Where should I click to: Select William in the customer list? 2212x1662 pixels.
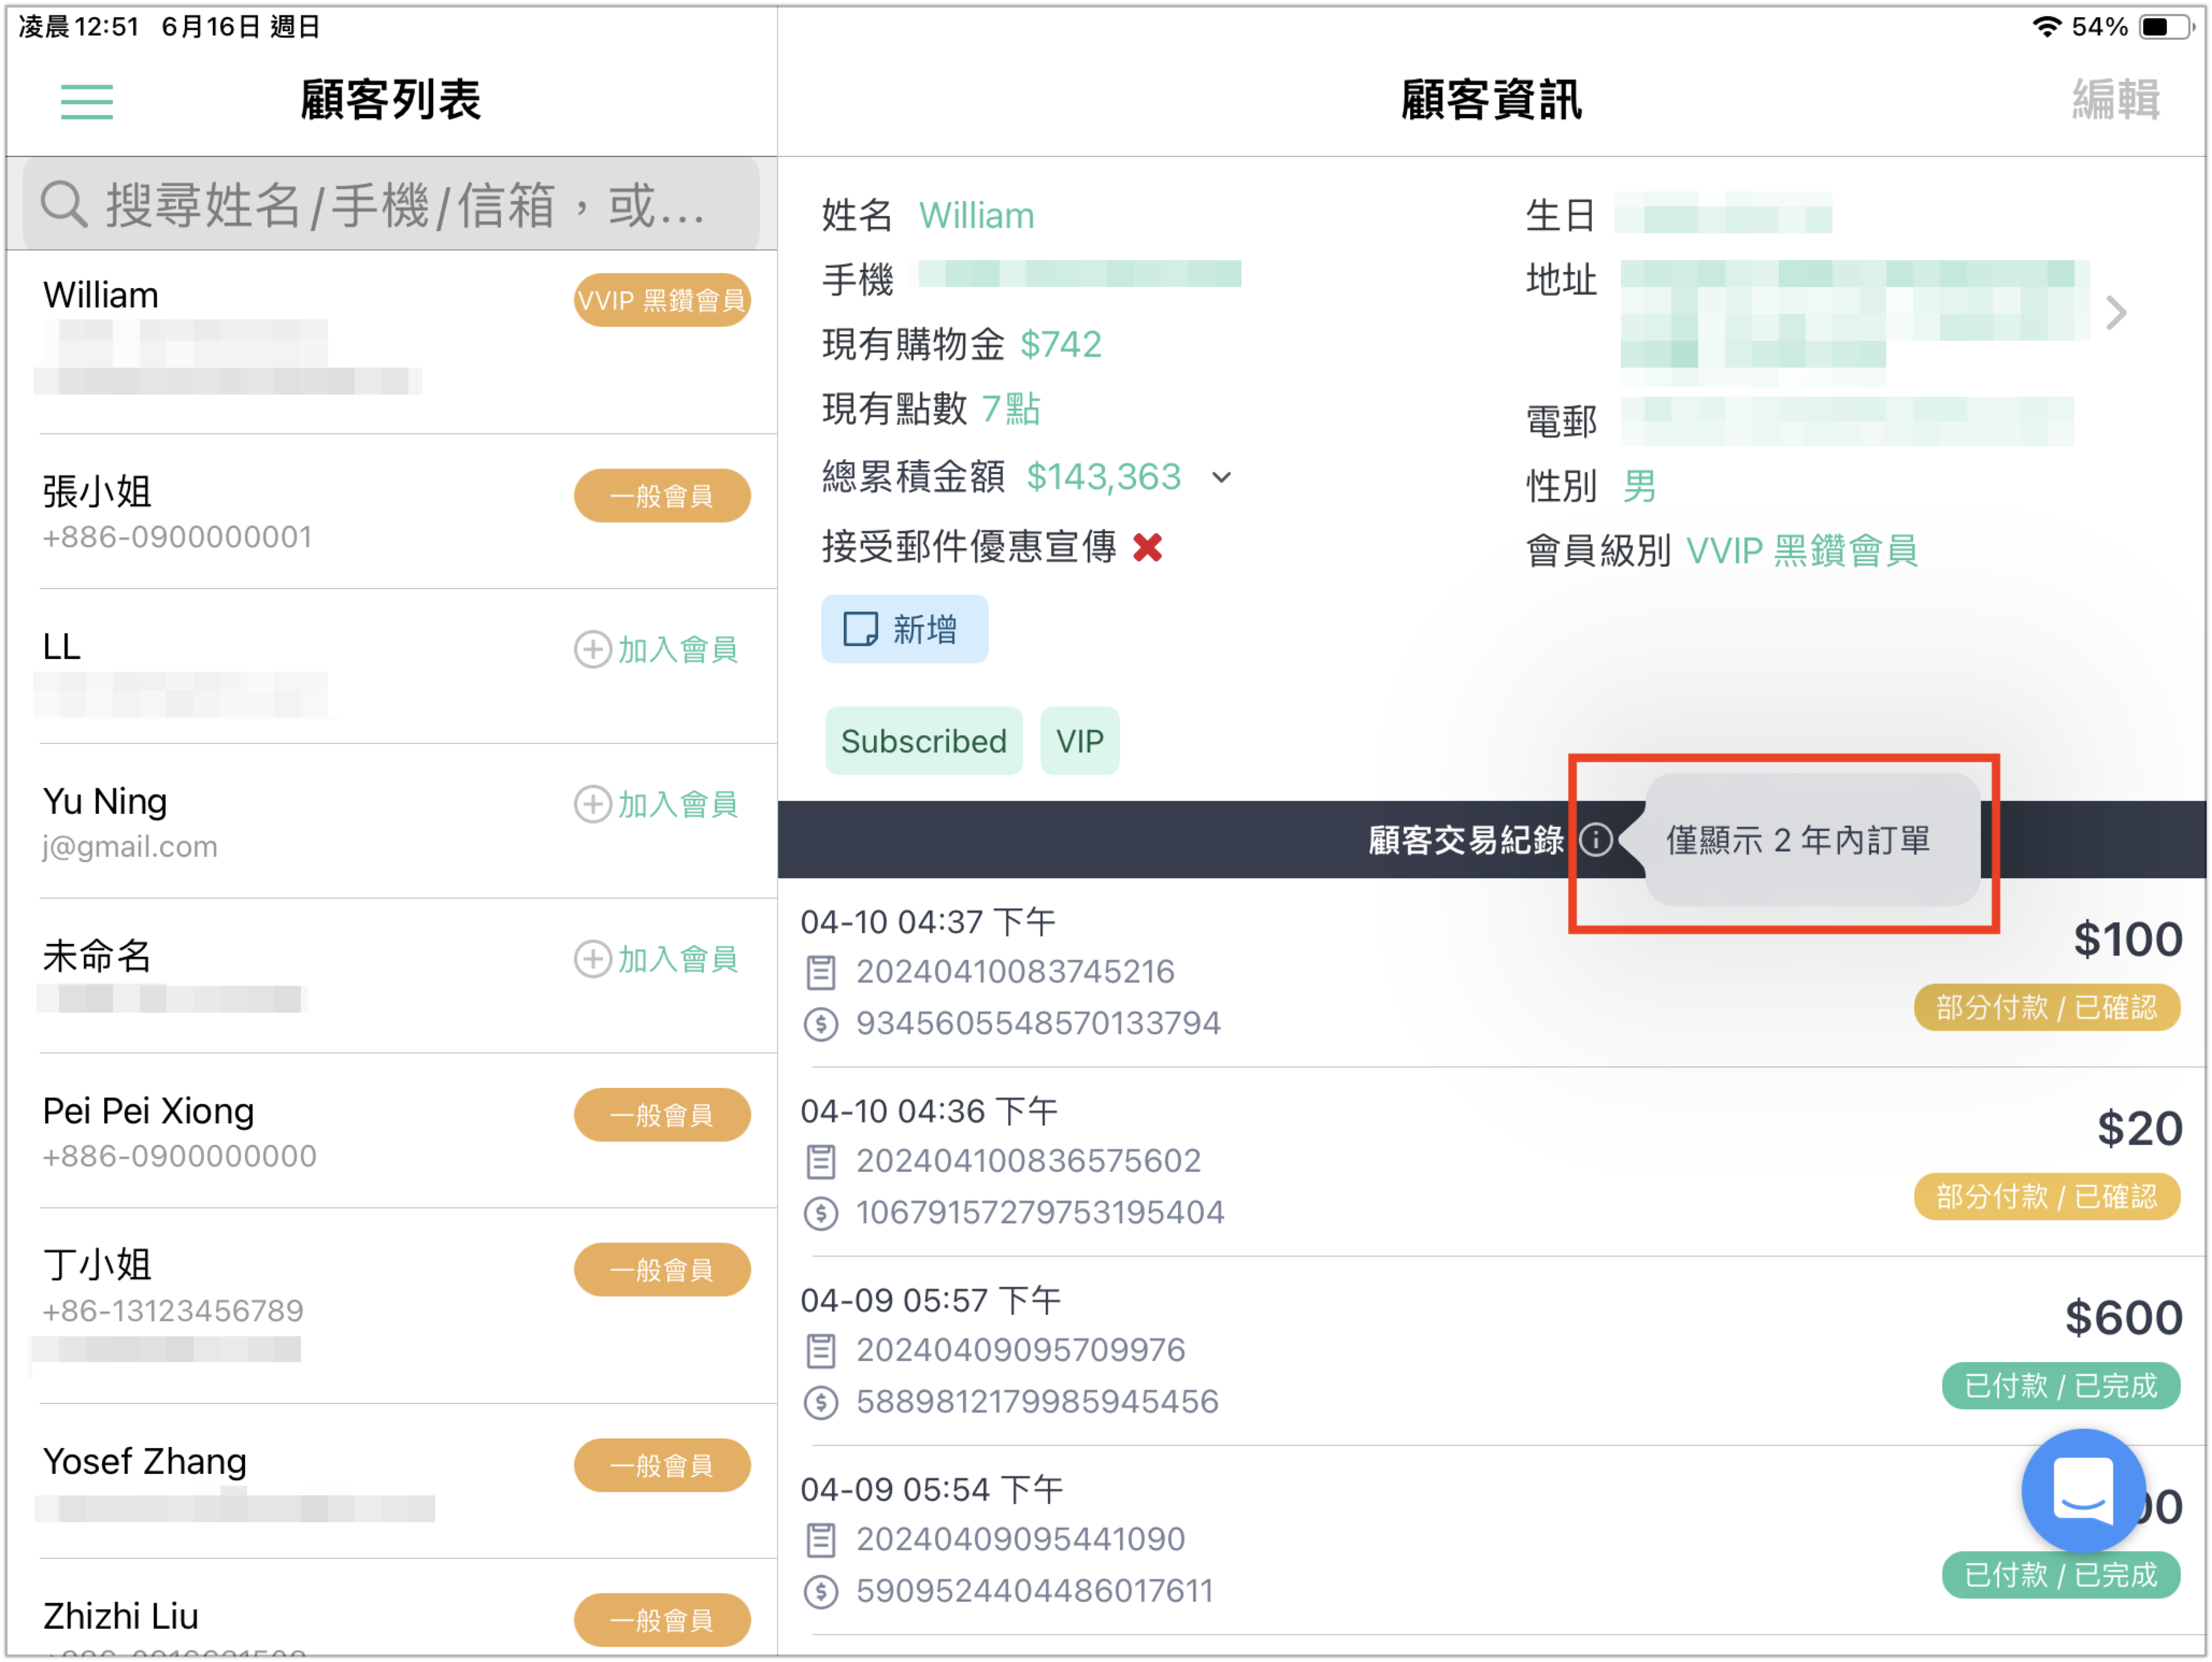pos(392,342)
